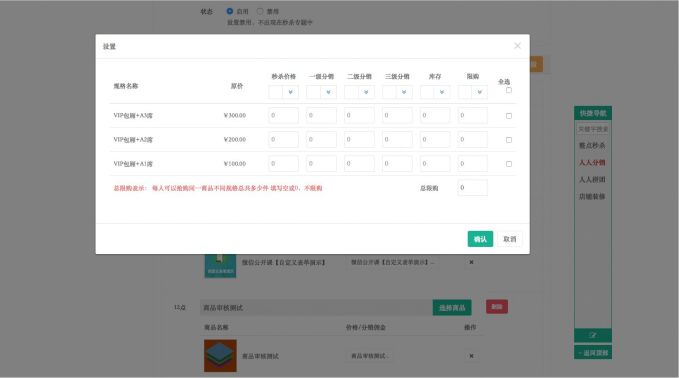The height and width of the screenshot is (378, 679).
Task: Expand the 库存 batch-fill dropdown arrow
Action: 442,92
